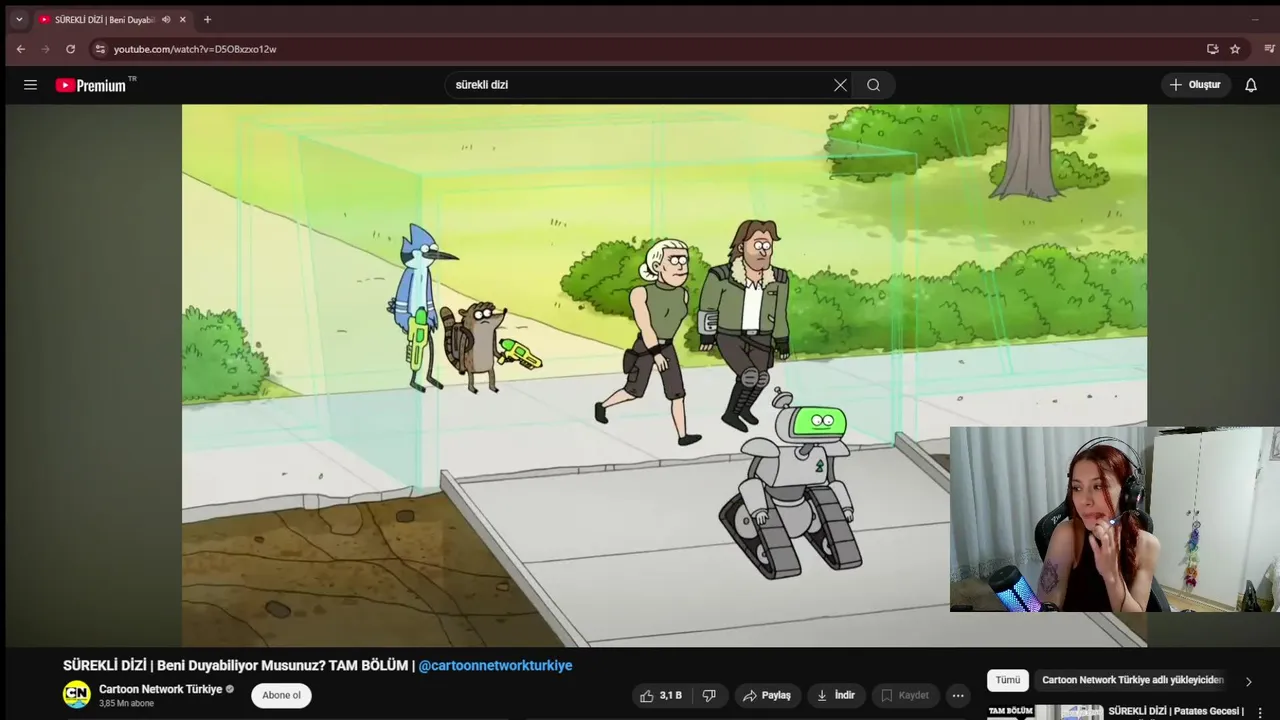Open the tab search dropdown arrow
The height and width of the screenshot is (720, 1280).
point(19,19)
